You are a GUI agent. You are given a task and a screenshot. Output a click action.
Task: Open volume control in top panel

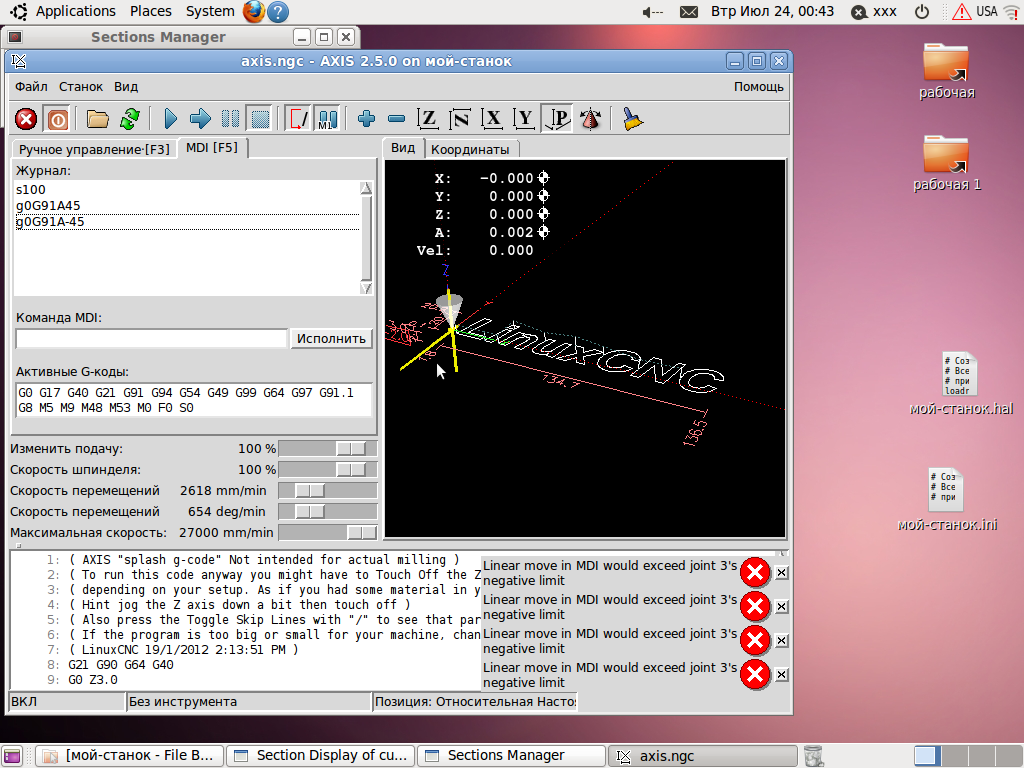coord(652,12)
